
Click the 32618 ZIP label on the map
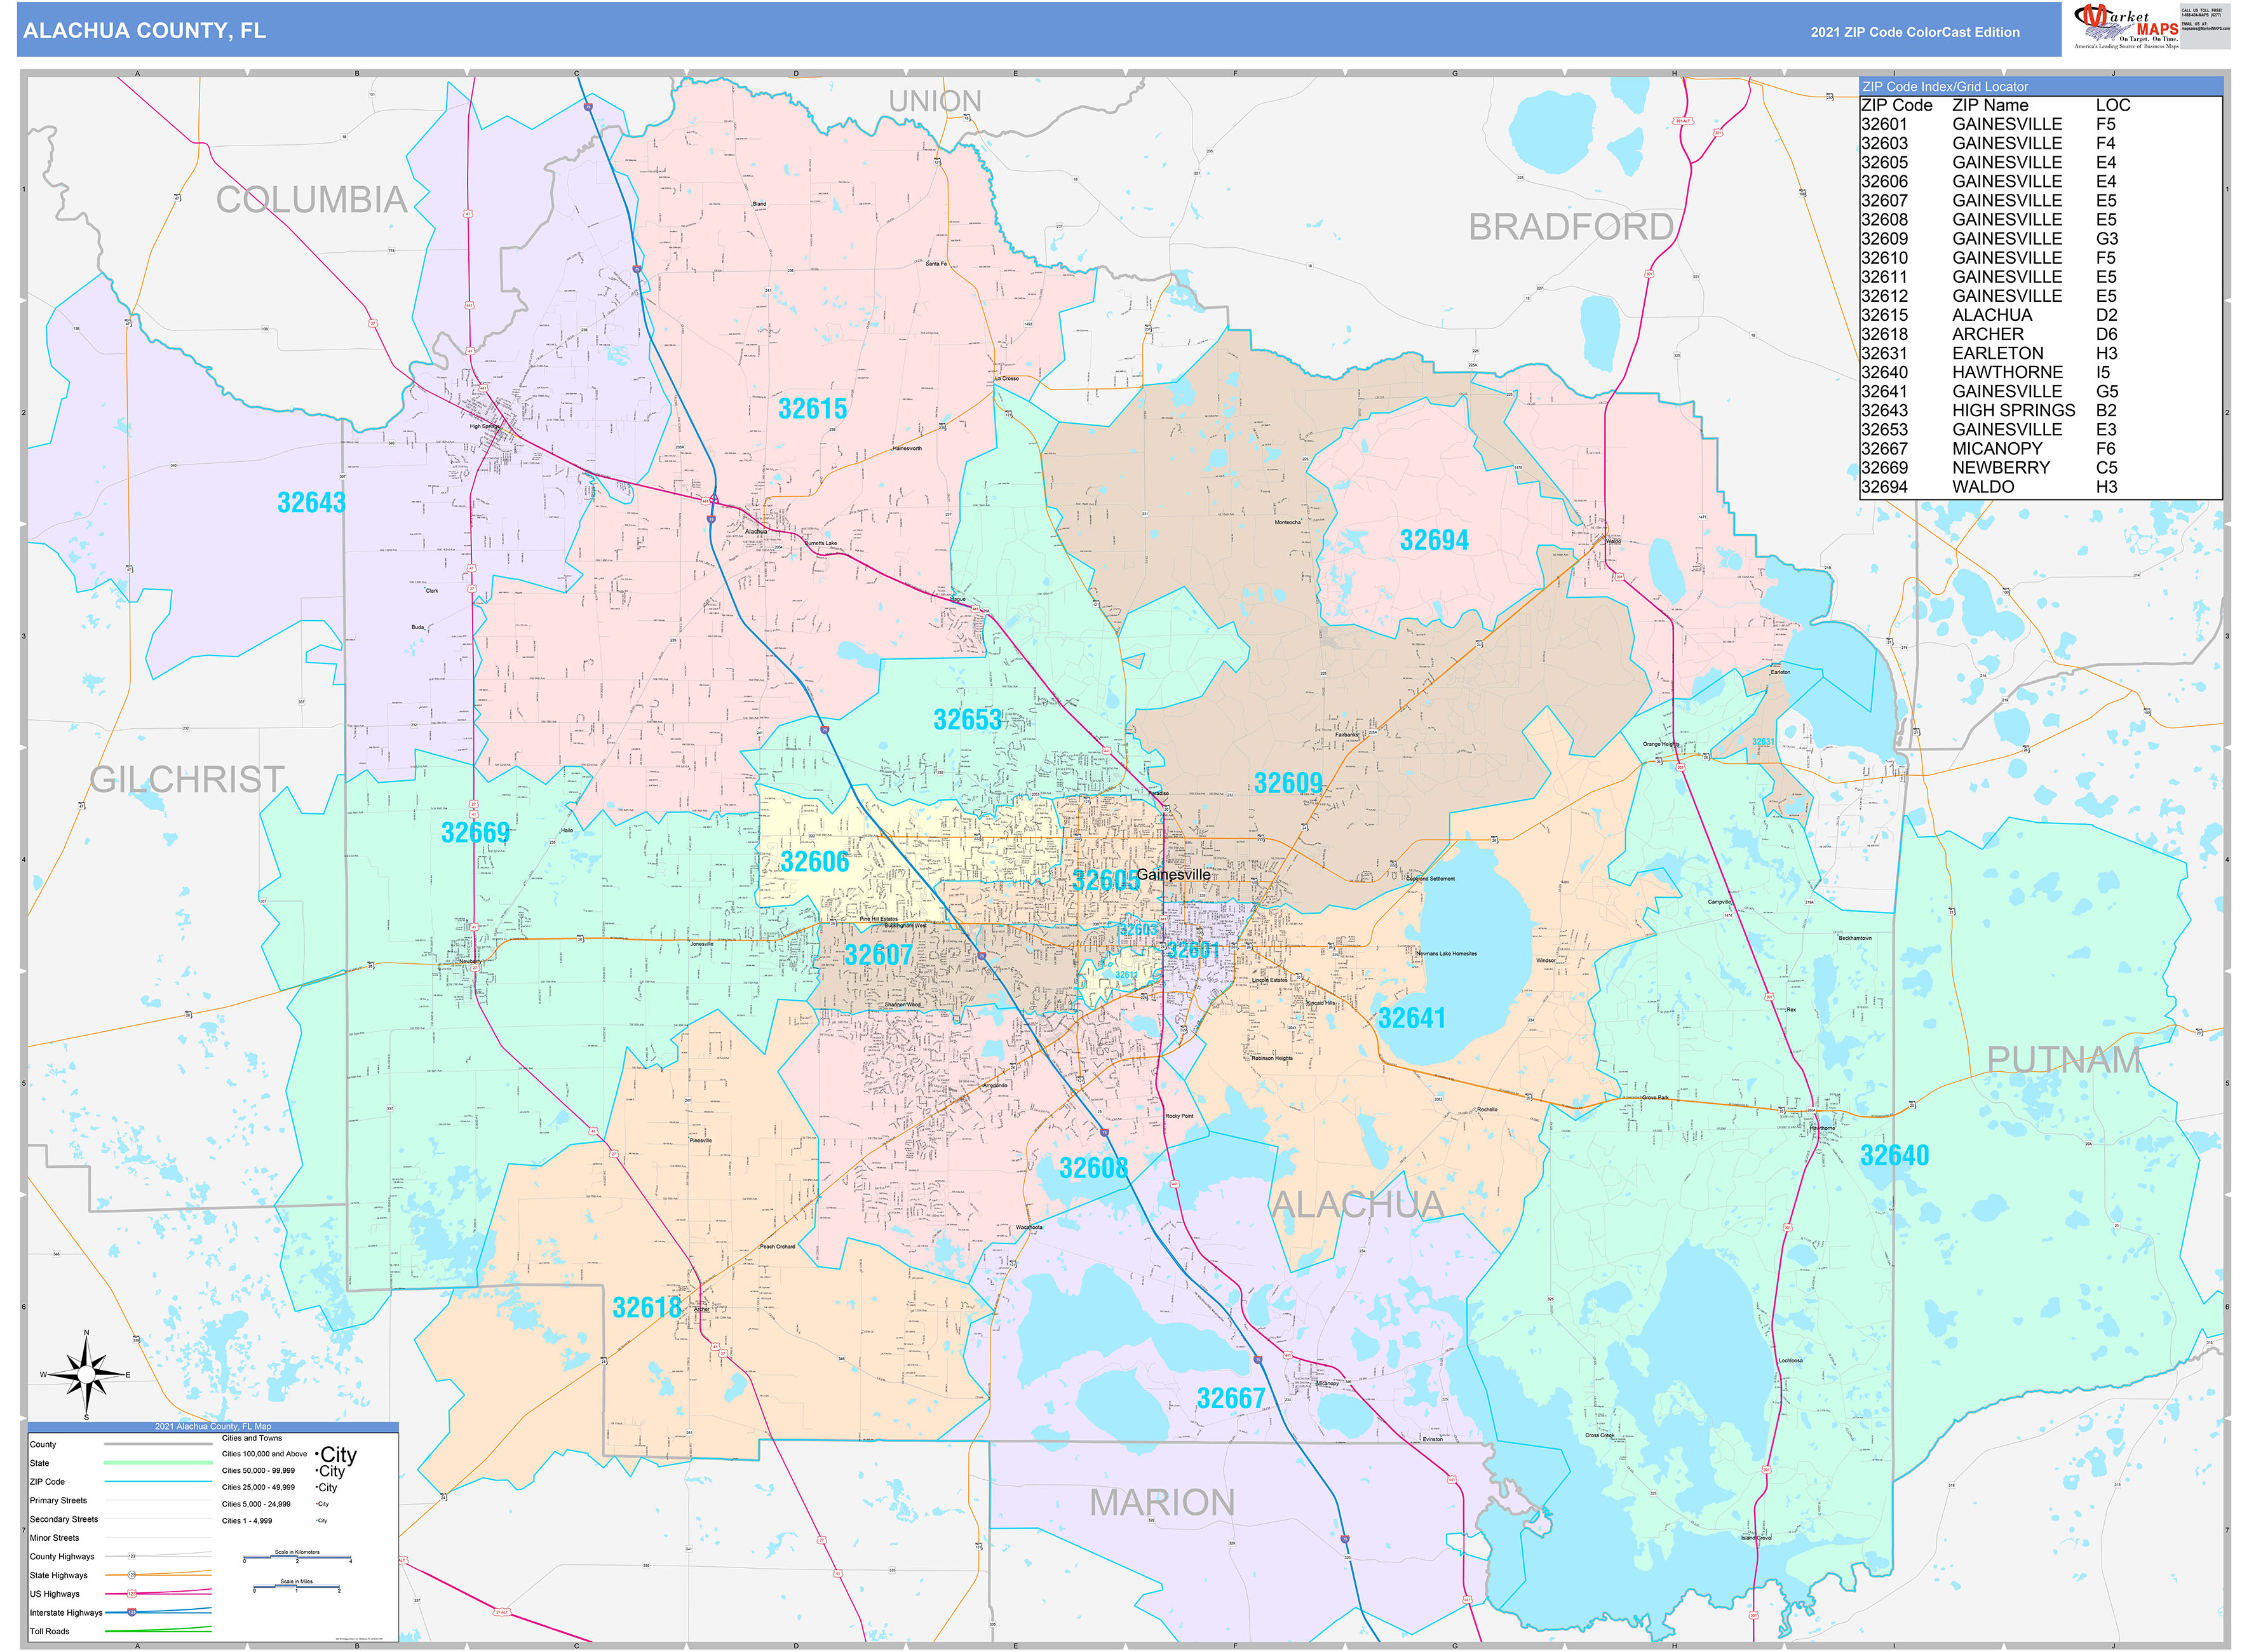646,1307
